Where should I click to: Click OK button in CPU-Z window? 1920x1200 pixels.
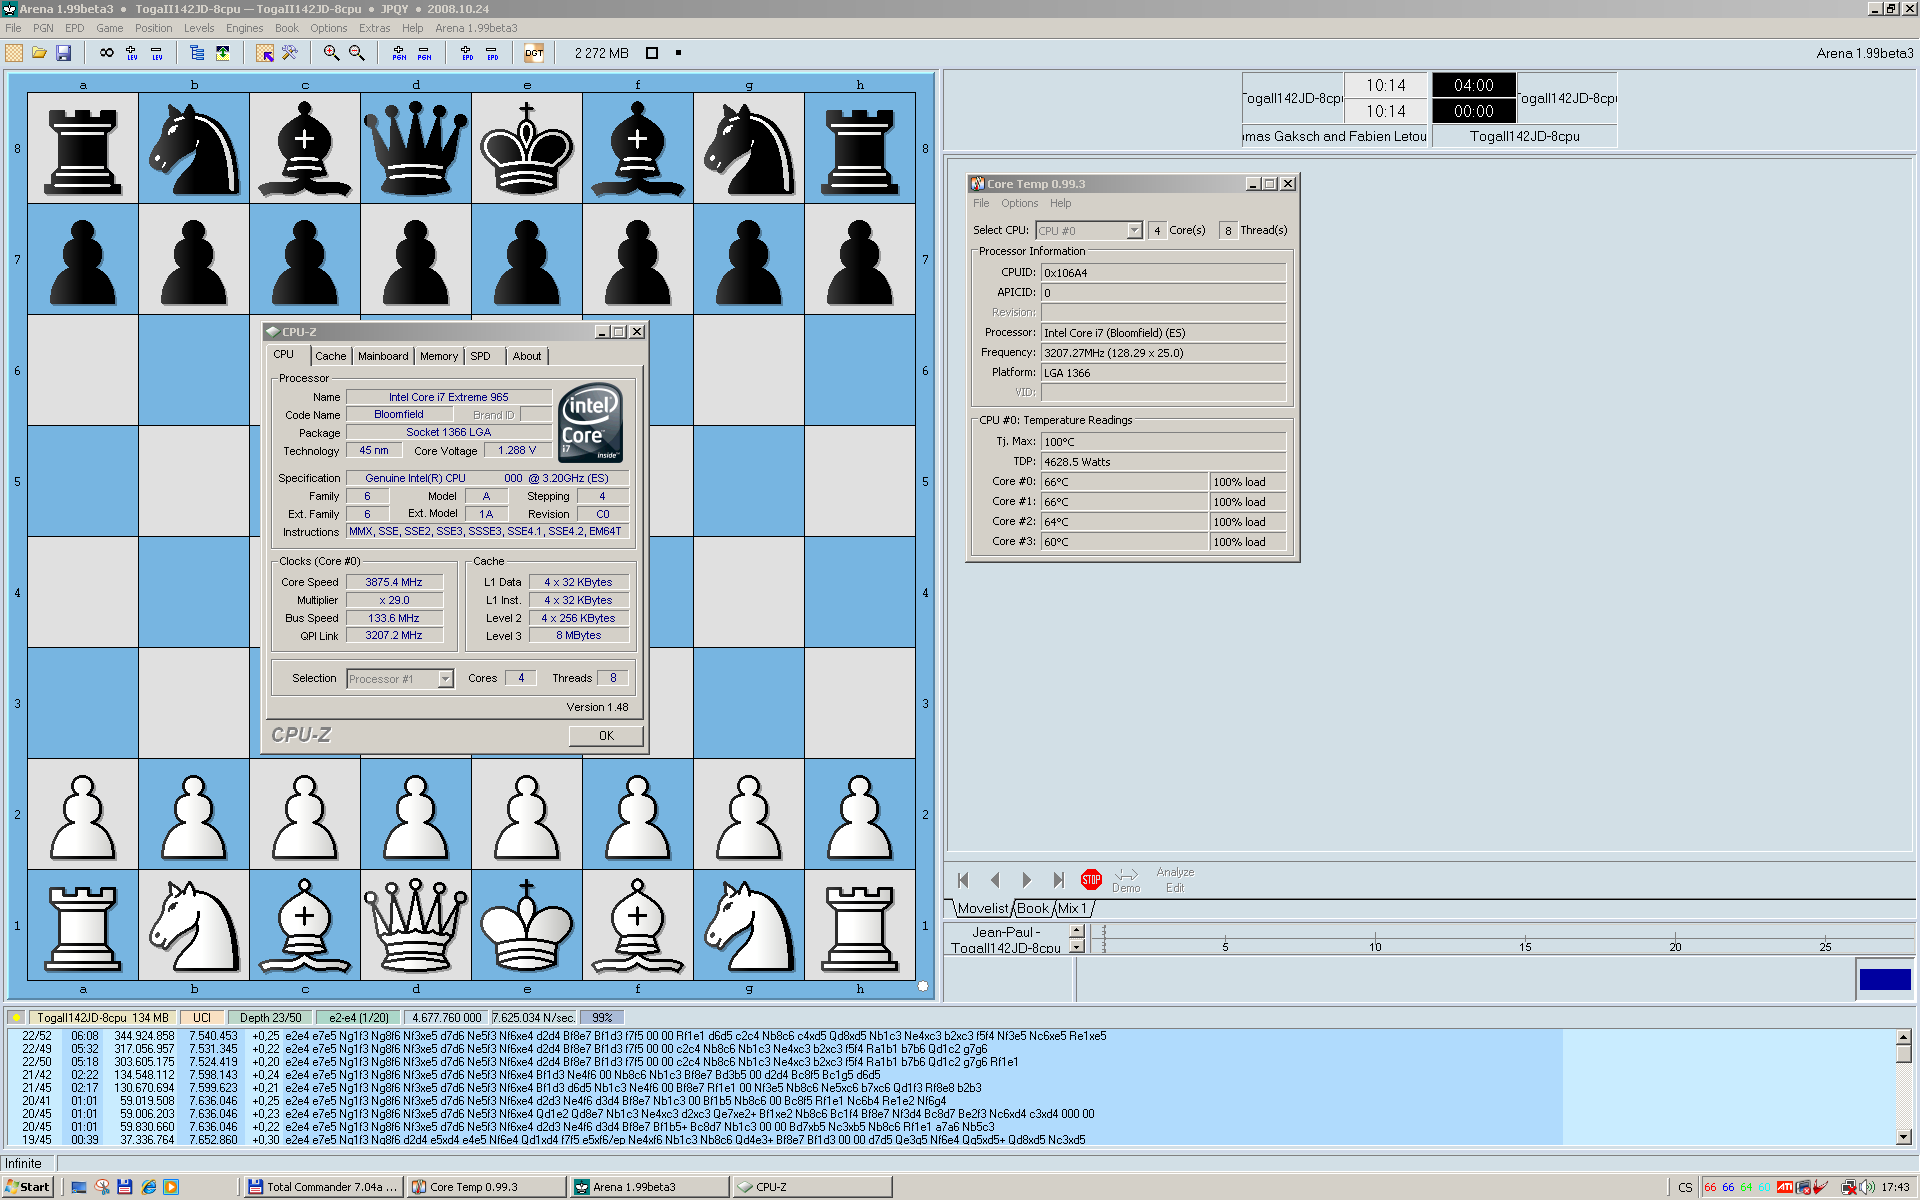[x=606, y=736]
